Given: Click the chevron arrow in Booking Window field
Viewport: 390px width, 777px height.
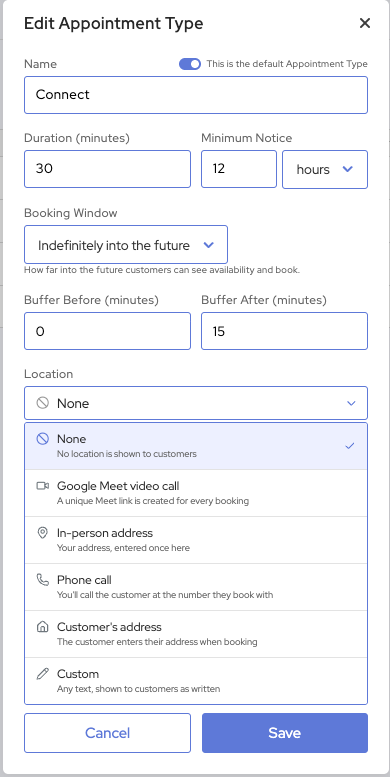Looking at the screenshot, I should [x=209, y=245].
